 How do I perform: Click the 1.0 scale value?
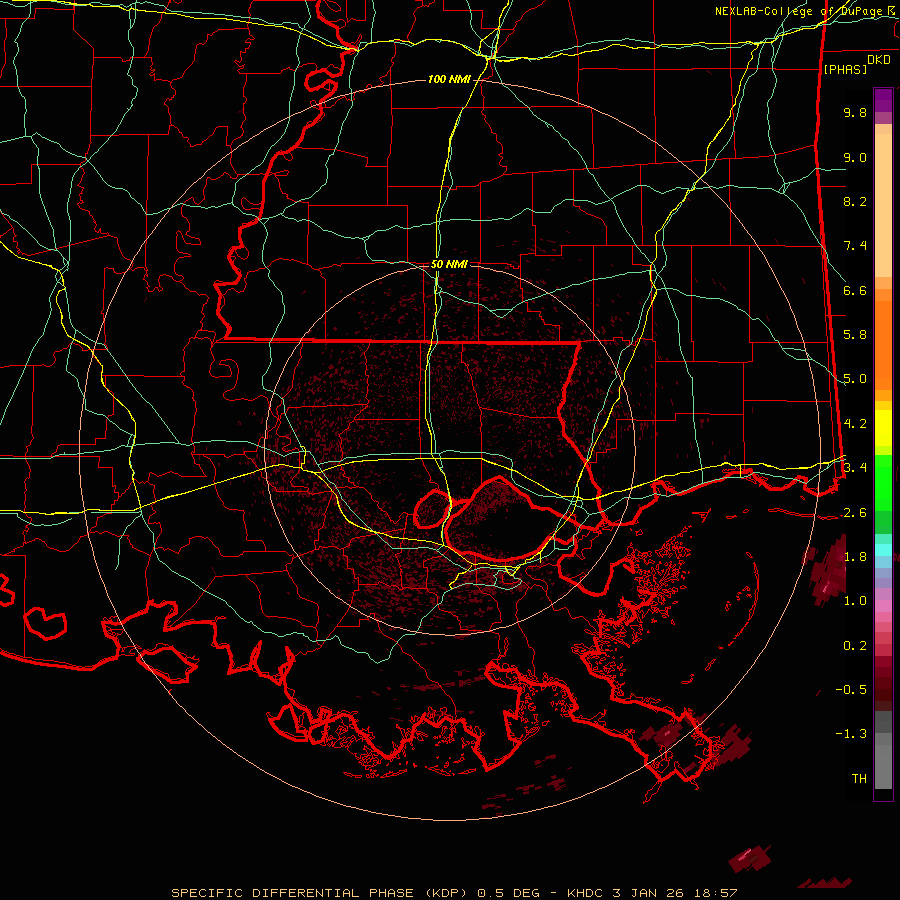coord(855,600)
